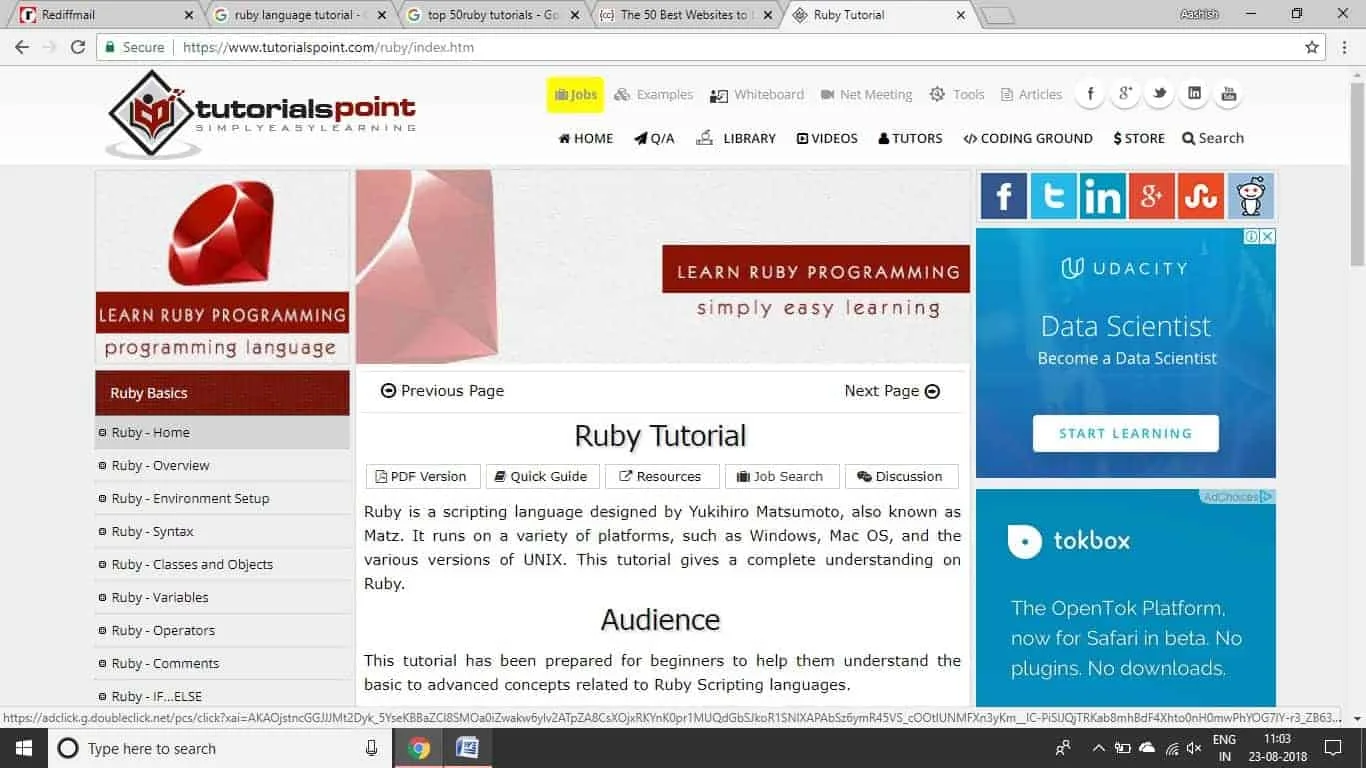1366x768 pixels.
Task: Show hidden tray icons chevron
Action: coord(1098,748)
